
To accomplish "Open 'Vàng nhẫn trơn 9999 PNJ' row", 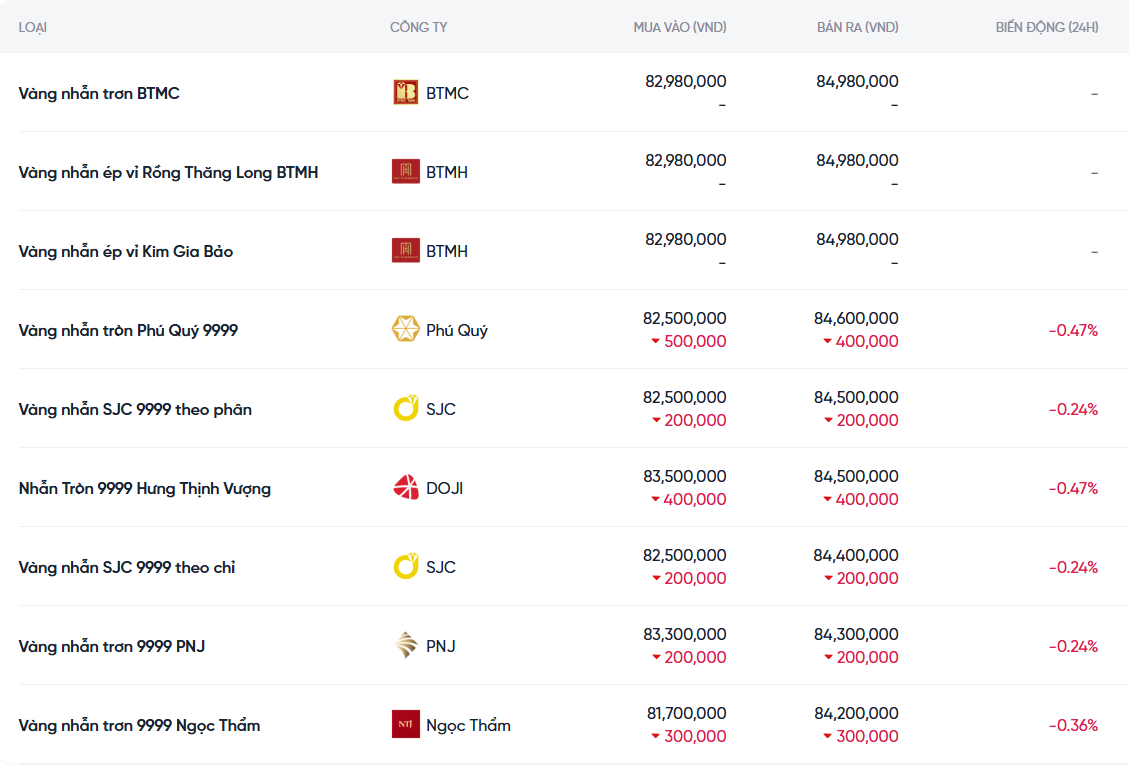I will (112, 646).
